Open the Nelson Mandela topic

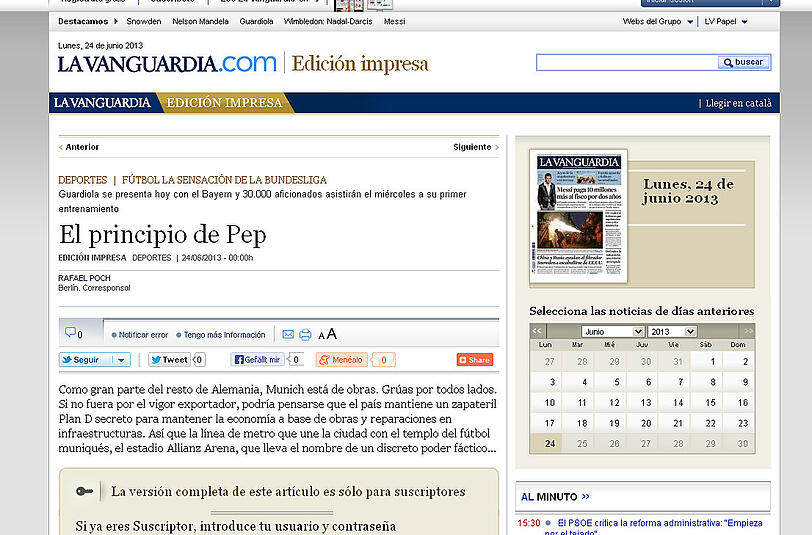[200, 21]
